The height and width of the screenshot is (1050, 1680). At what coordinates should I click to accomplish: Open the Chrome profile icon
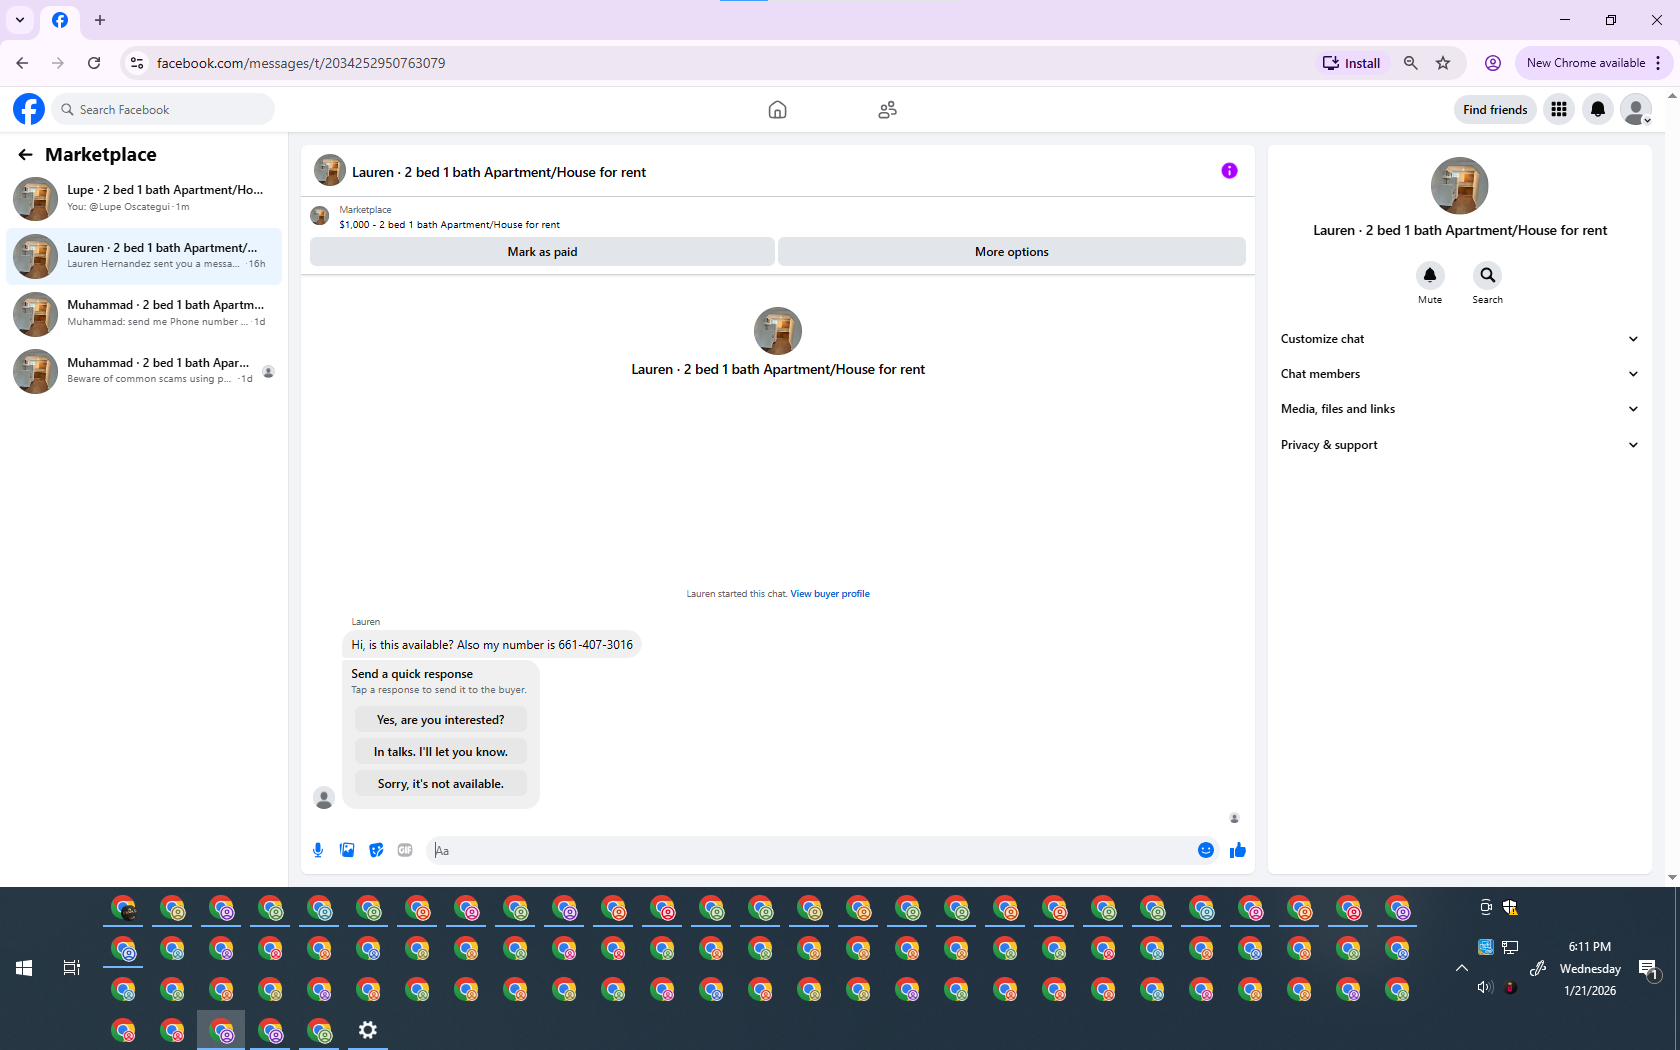coord(1493,63)
